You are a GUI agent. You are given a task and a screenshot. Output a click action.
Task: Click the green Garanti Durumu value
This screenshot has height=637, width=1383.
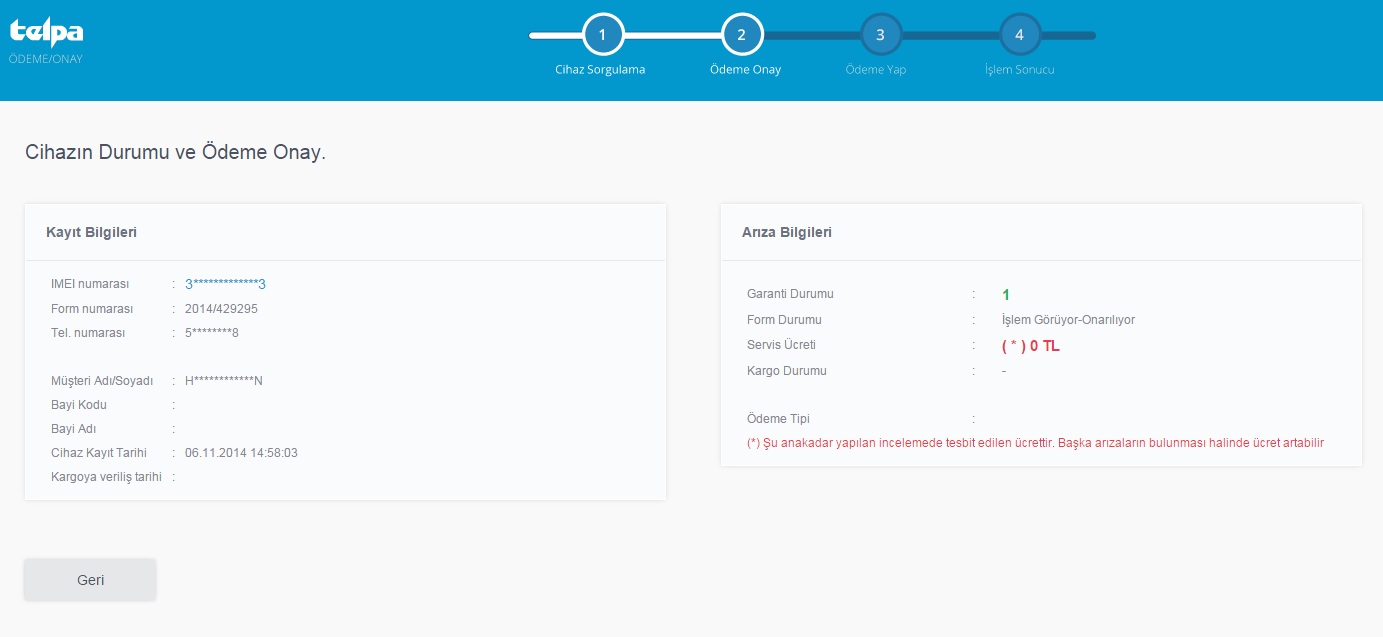[x=1006, y=295]
